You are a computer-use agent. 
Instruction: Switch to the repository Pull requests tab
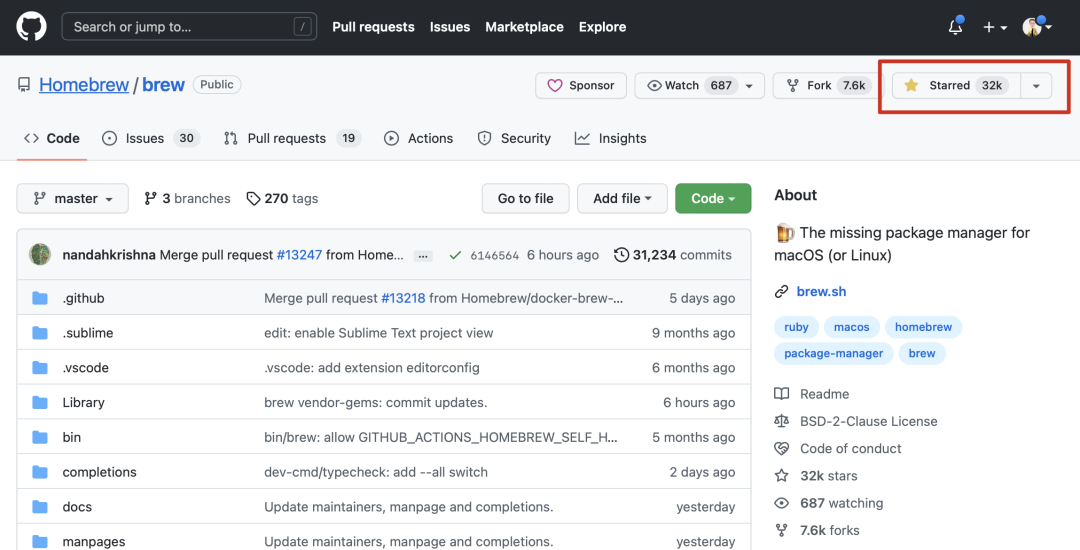[x=292, y=138]
